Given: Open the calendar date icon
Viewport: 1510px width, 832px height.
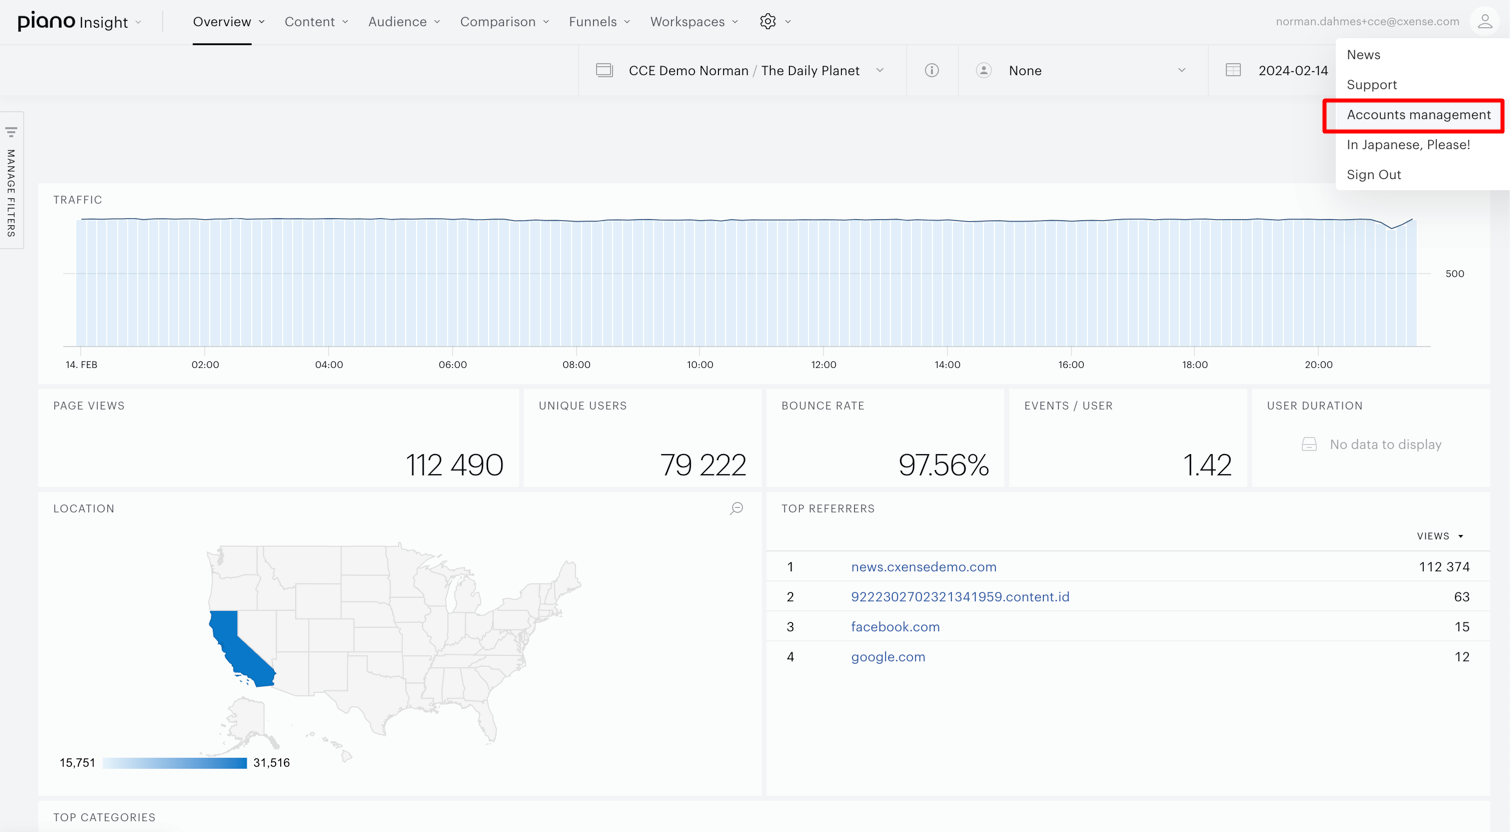Looking at the screenshot, I should point(1233,70).
